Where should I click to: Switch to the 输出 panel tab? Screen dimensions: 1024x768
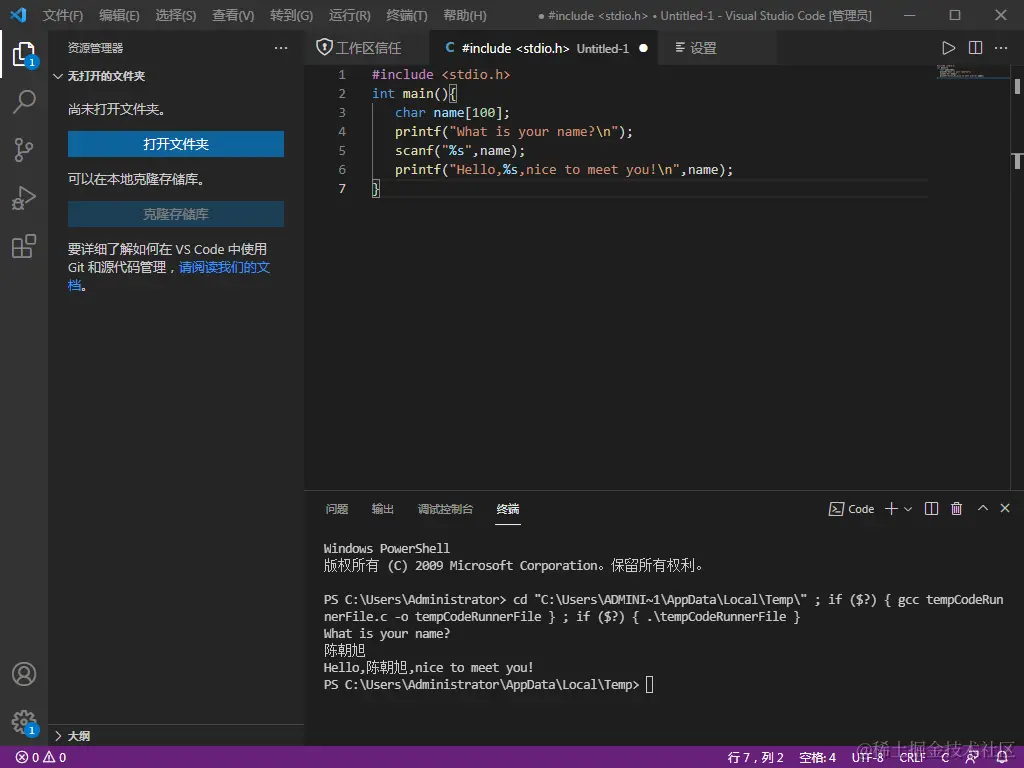pos(383,509)
